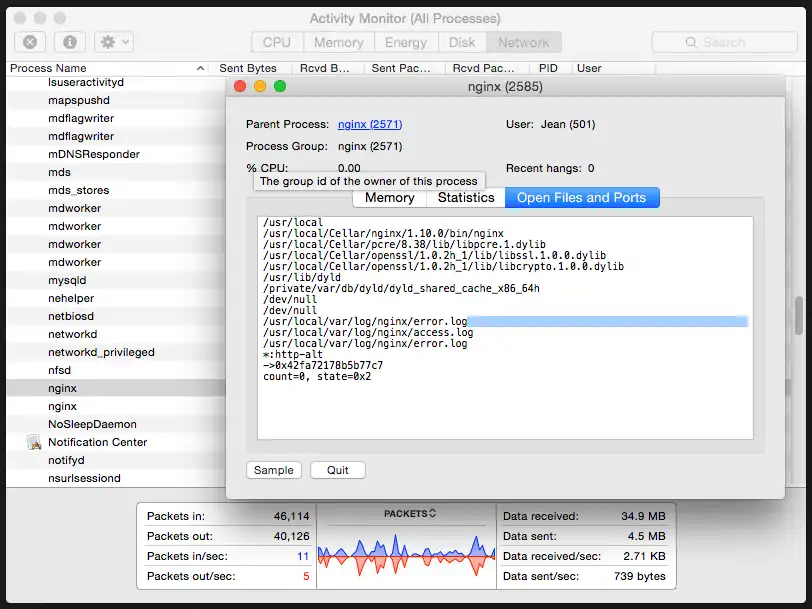Close the nginx (2585) inspector window

pyautogui.click(x=240, y=86)
